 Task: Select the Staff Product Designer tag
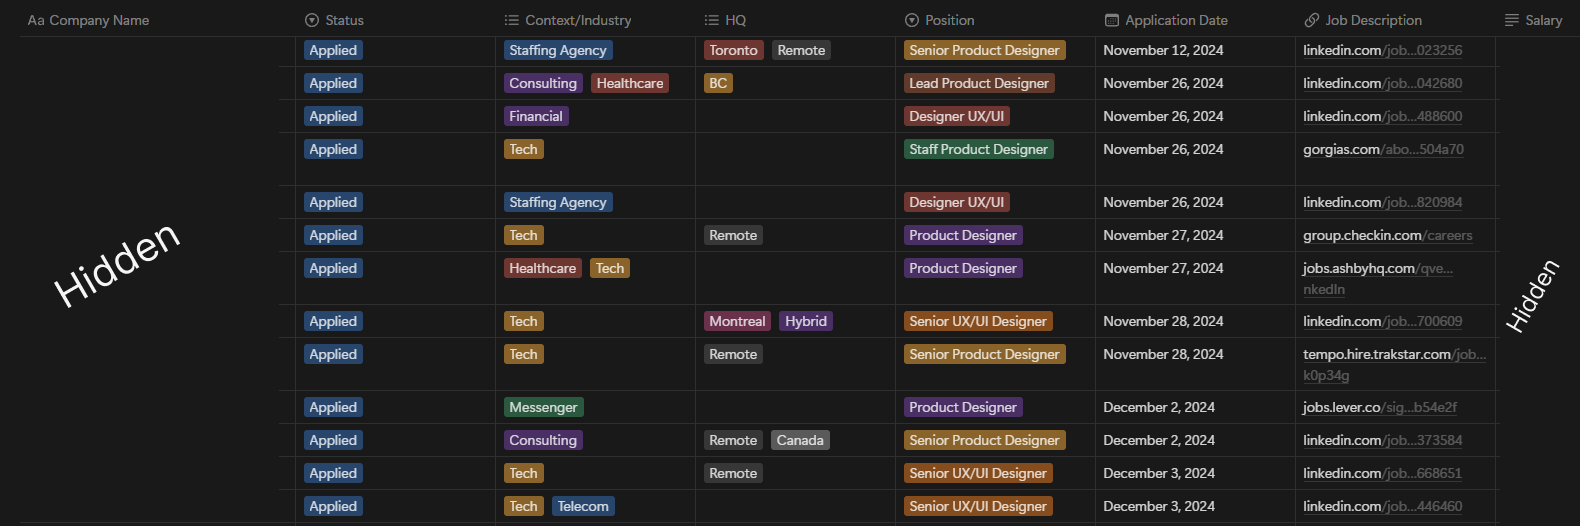[x=978, y=149]
